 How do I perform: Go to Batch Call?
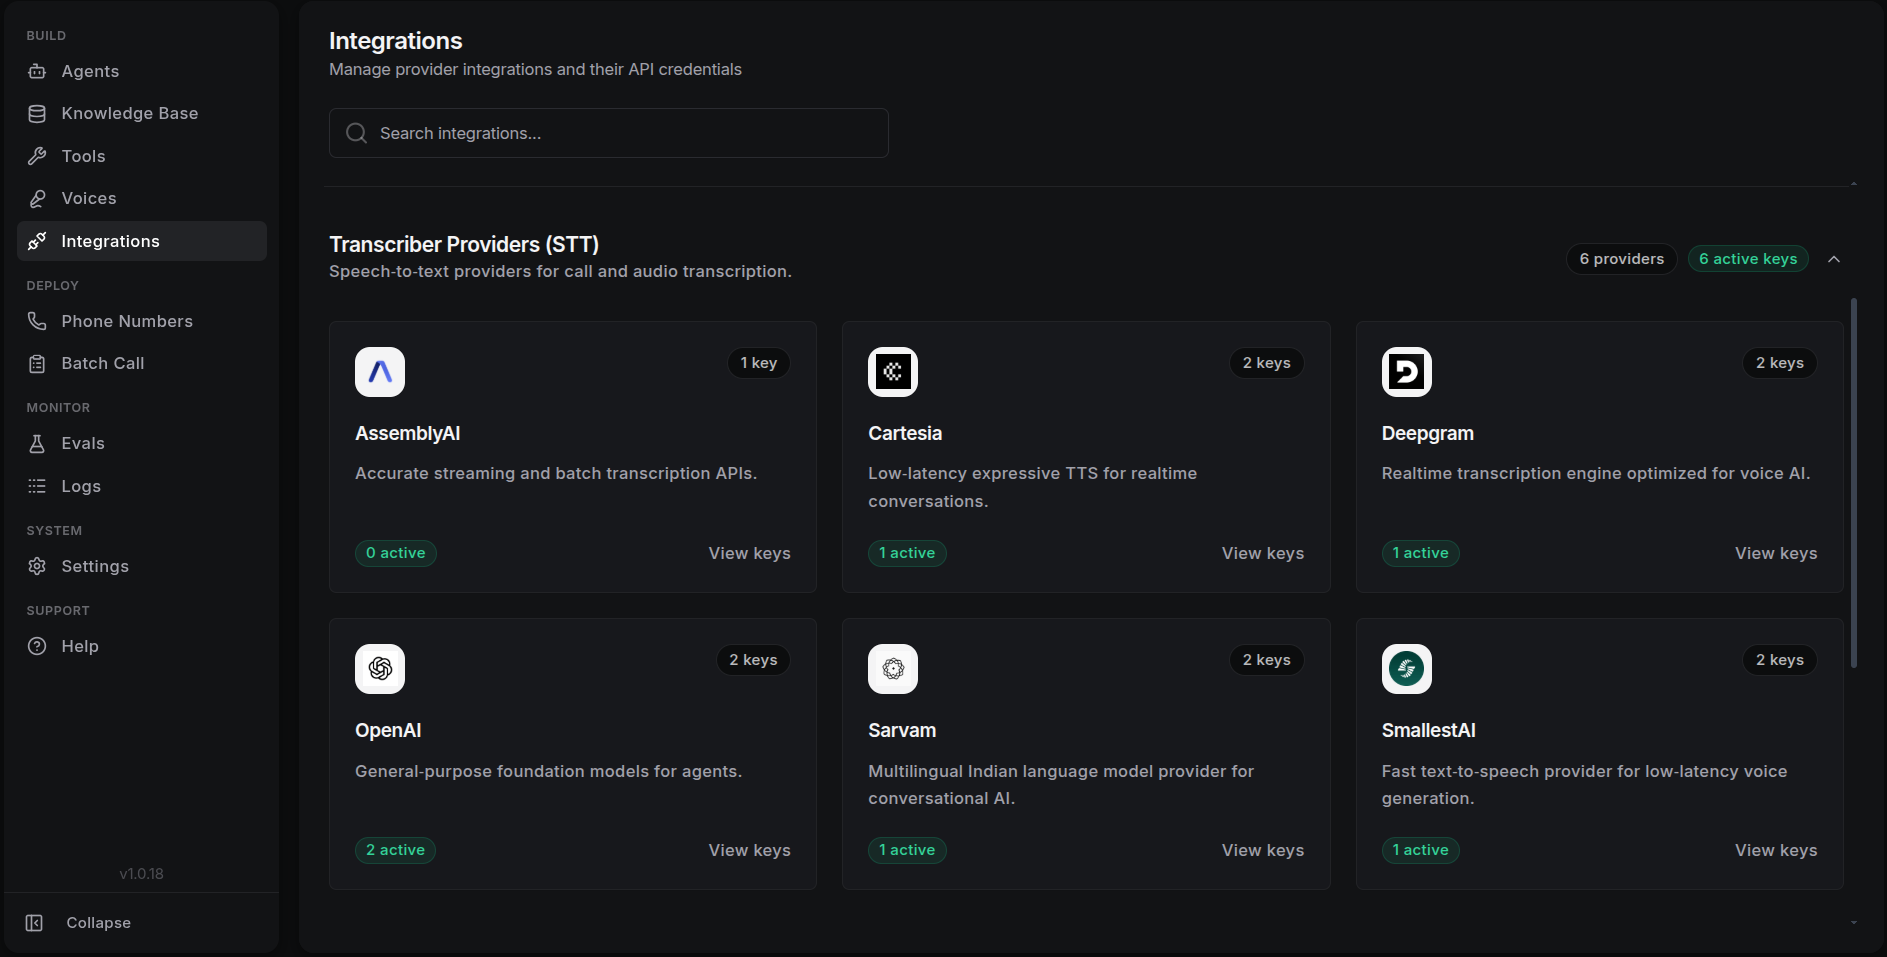(142, 363)
